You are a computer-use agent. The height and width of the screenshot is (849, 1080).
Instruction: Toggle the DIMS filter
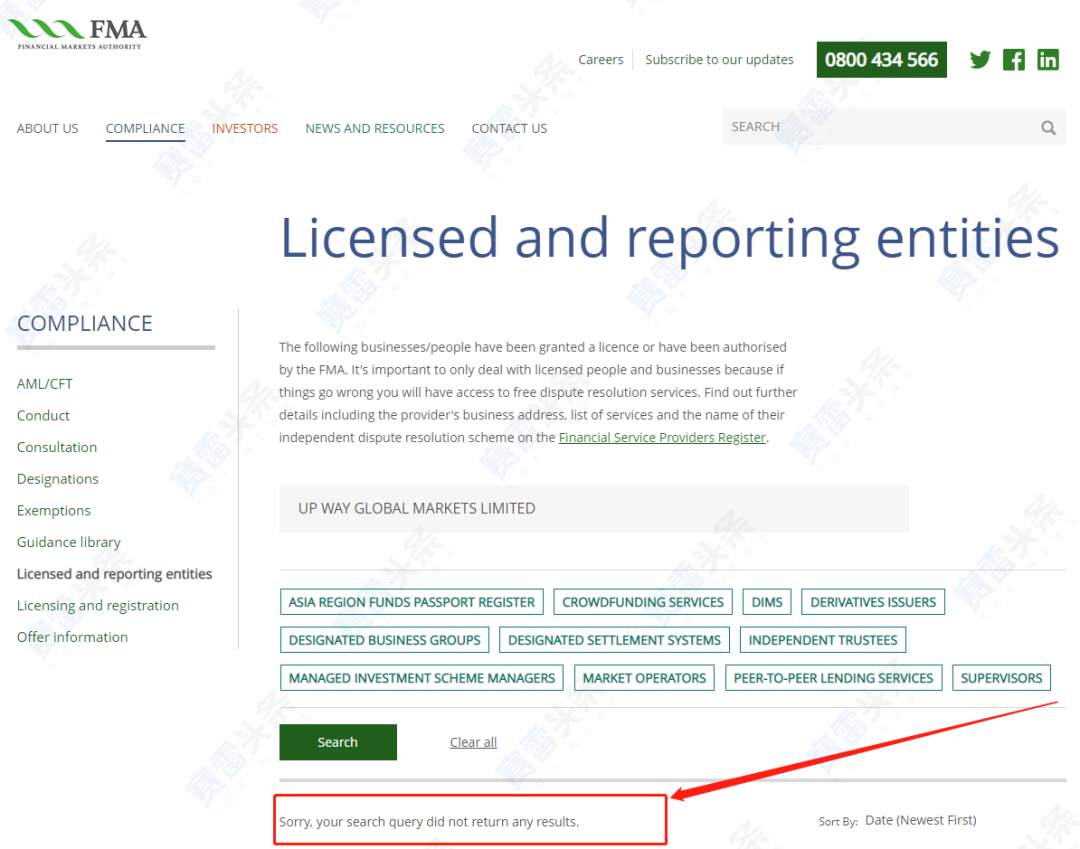tap(767, 602)
